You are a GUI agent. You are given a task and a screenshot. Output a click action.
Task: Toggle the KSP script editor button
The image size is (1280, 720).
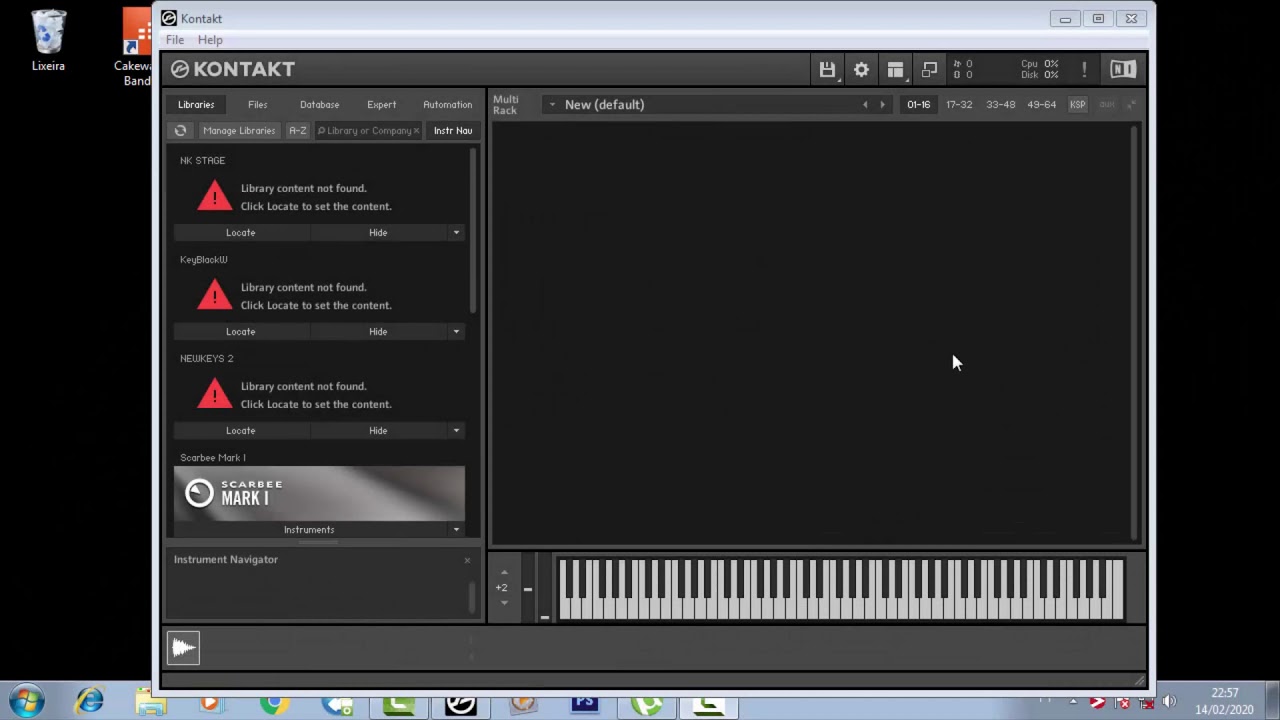pyautogui.click(x=1077, y=104)
